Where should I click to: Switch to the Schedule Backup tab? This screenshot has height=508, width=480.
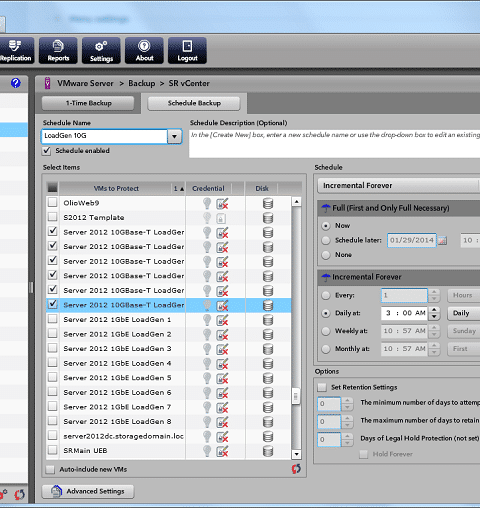[x=194, y=103]
